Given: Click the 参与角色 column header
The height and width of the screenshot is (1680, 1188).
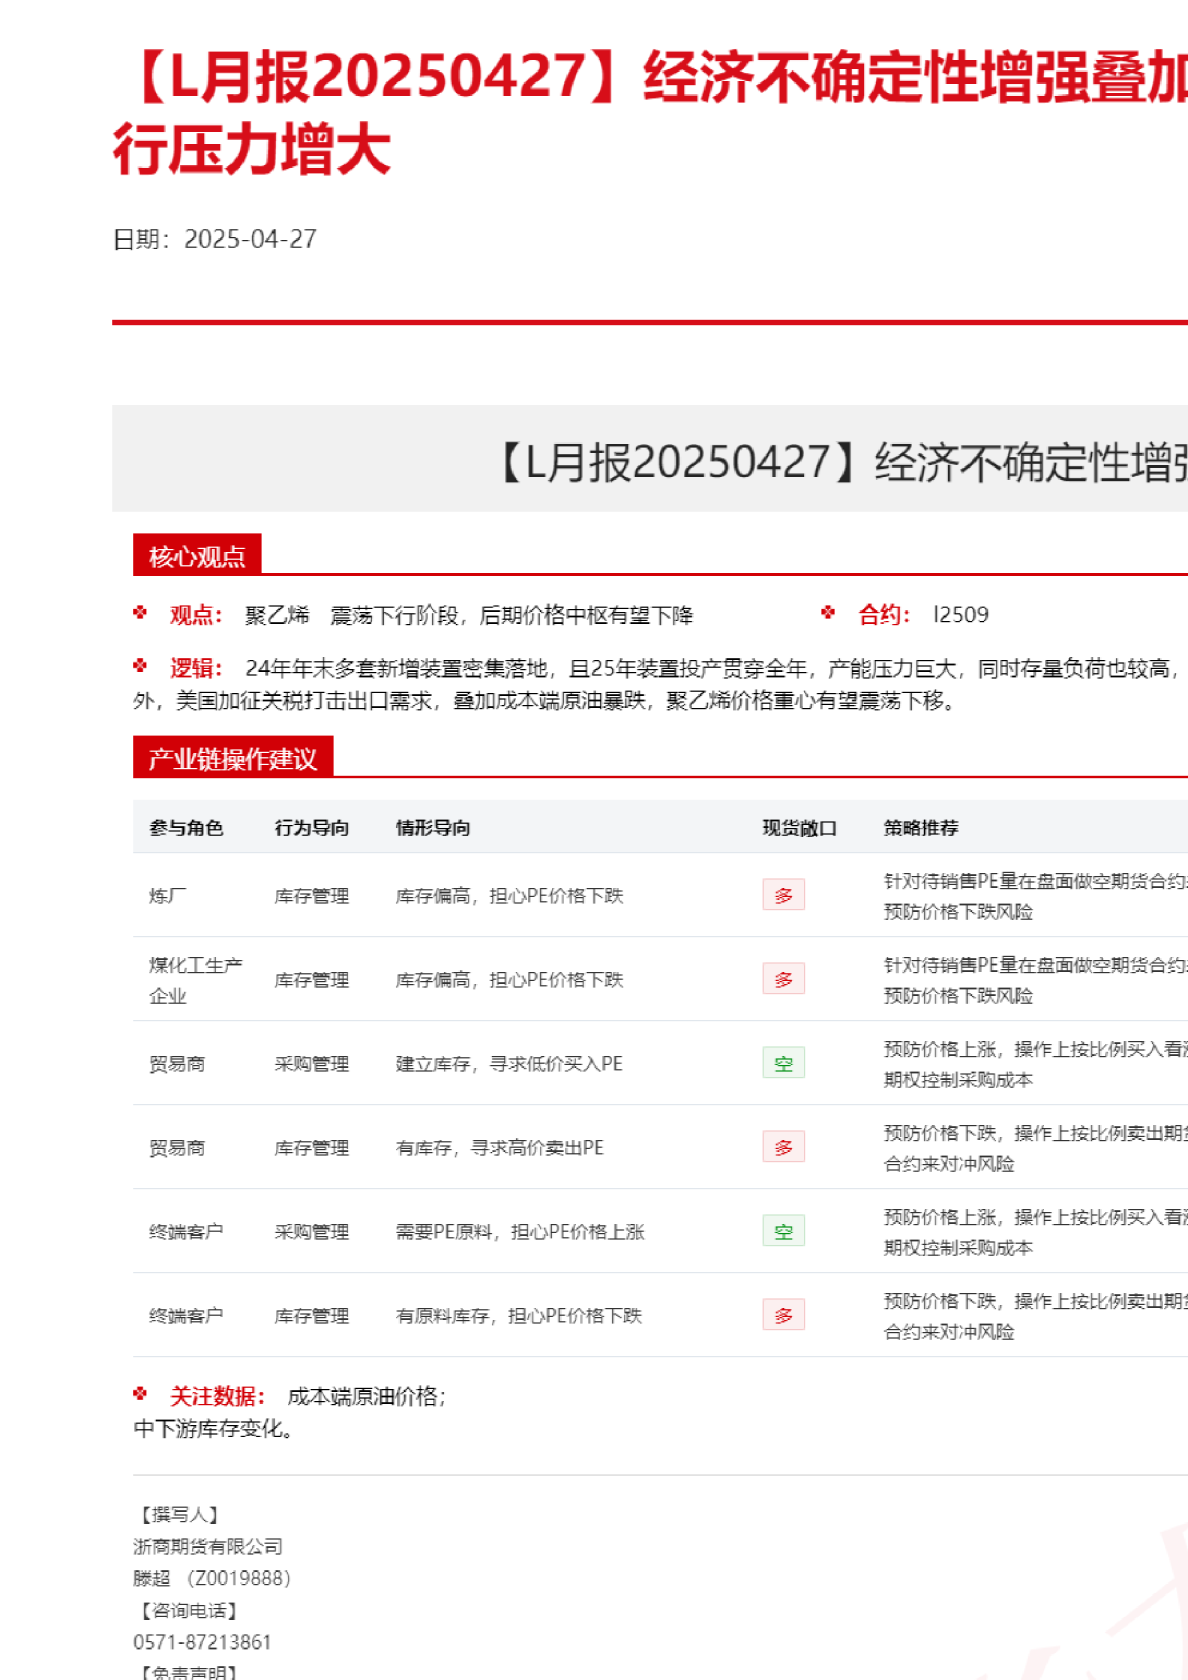Looking at the screenshot, I should pyautogui.click(x=186, y=828).
